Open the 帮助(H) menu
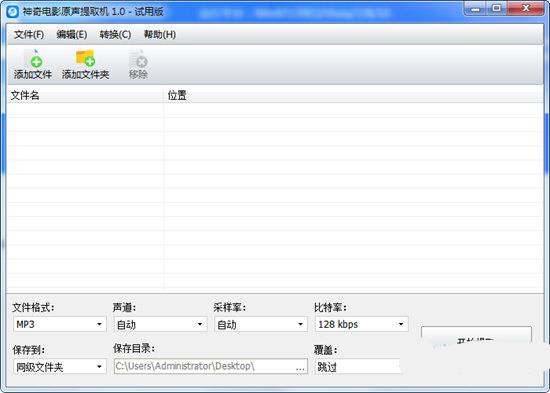The image size is (550, 393). point(160,34)
